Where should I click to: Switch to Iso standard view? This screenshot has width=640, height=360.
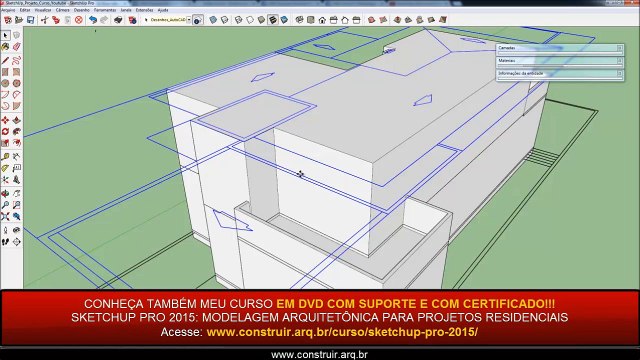coord(299,20)
